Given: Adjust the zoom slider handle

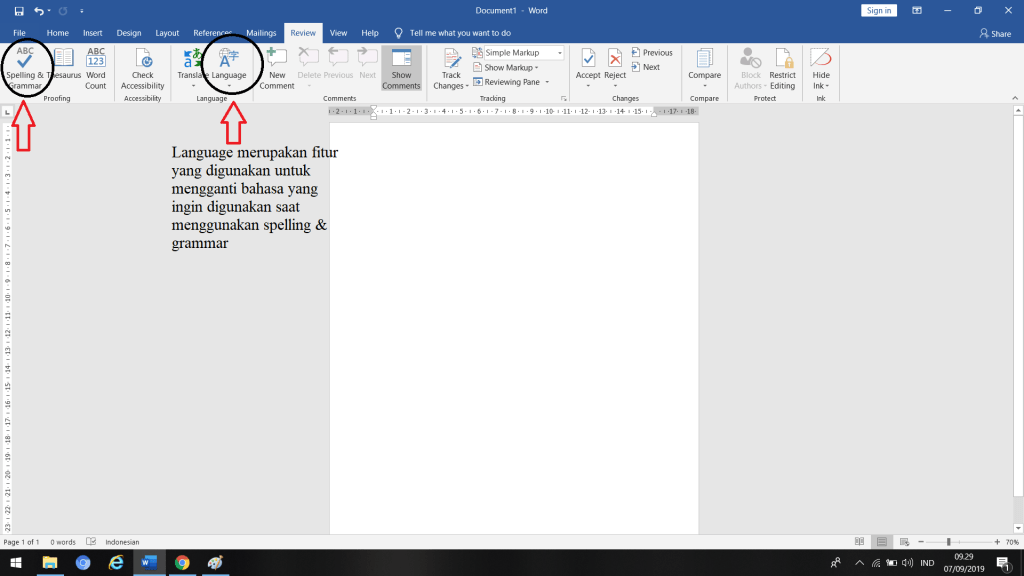Looking at the screenshot, I should pyautogui.click(x=948, y=542).
